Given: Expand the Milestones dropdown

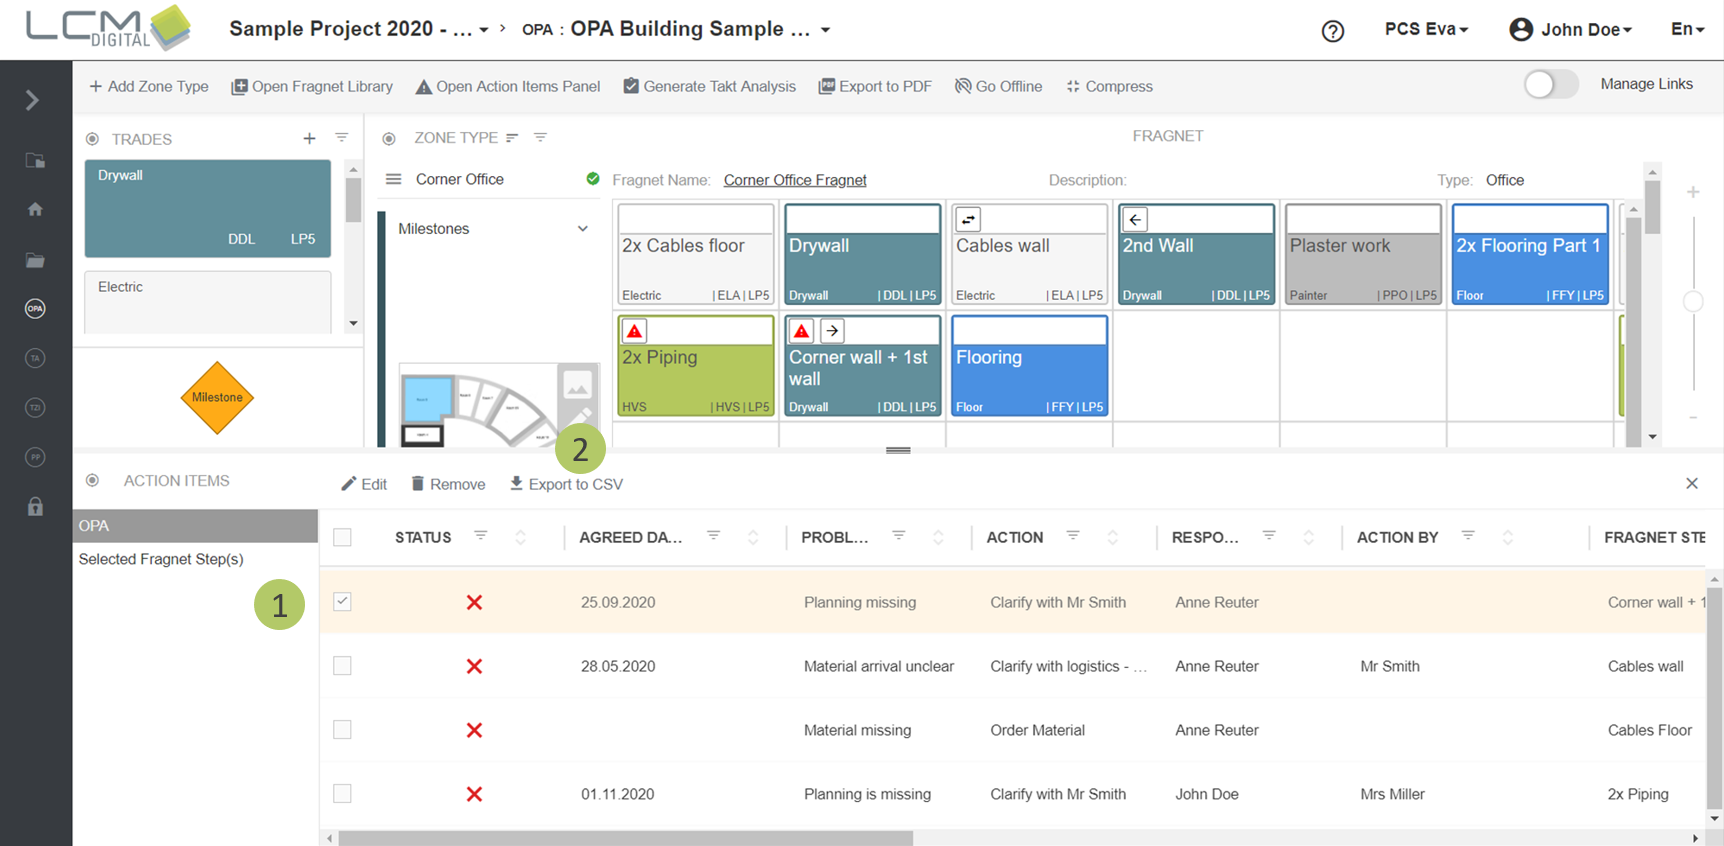Looking at the screenshot, I should click(x=582, y=229).
